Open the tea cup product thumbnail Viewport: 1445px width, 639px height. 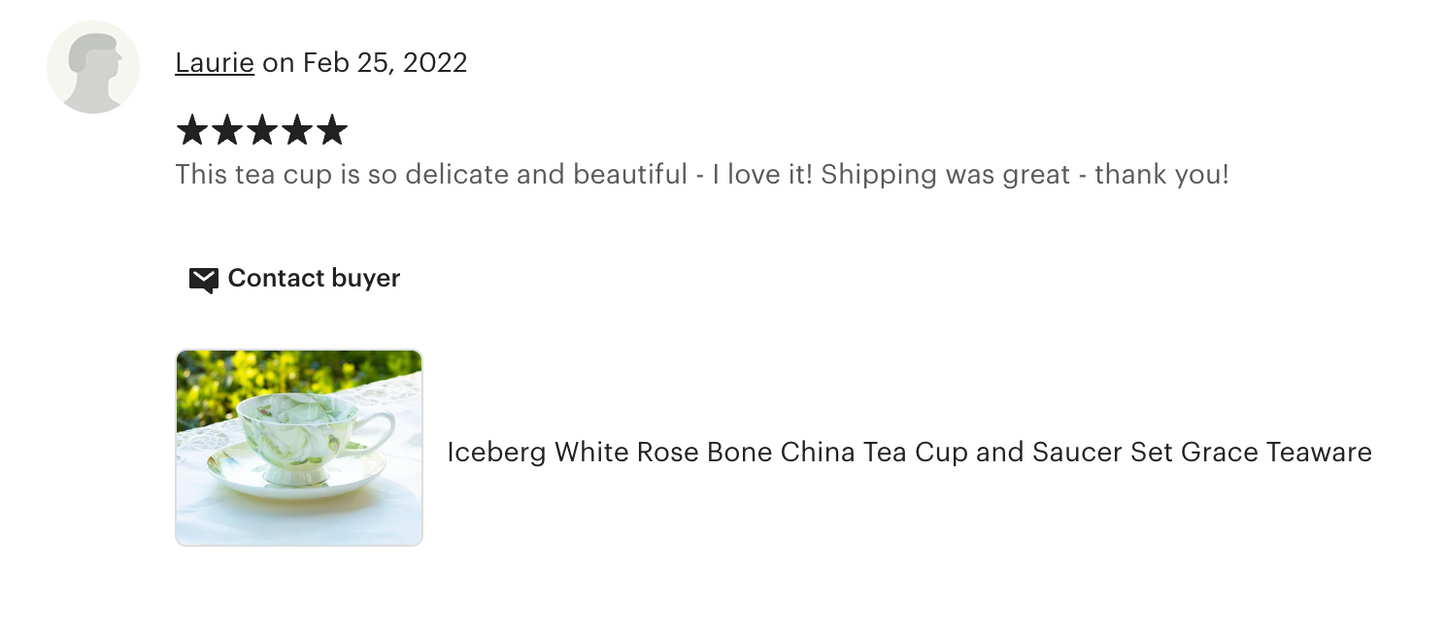[298, 447]
